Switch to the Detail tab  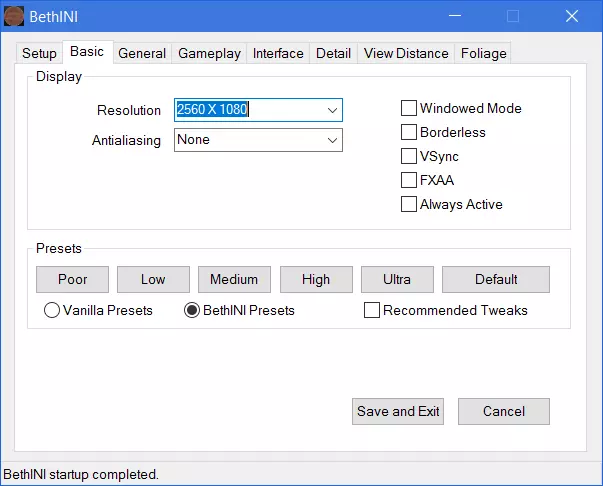tap(333, 53)
